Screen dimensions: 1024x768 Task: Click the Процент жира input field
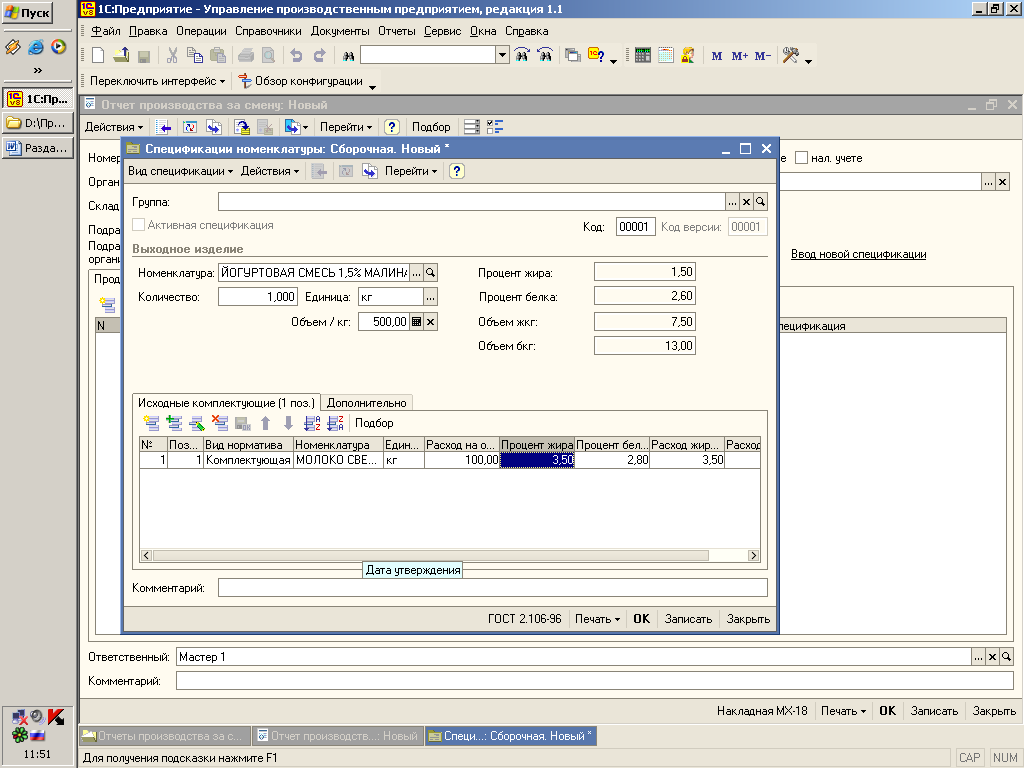click(645, 272)
